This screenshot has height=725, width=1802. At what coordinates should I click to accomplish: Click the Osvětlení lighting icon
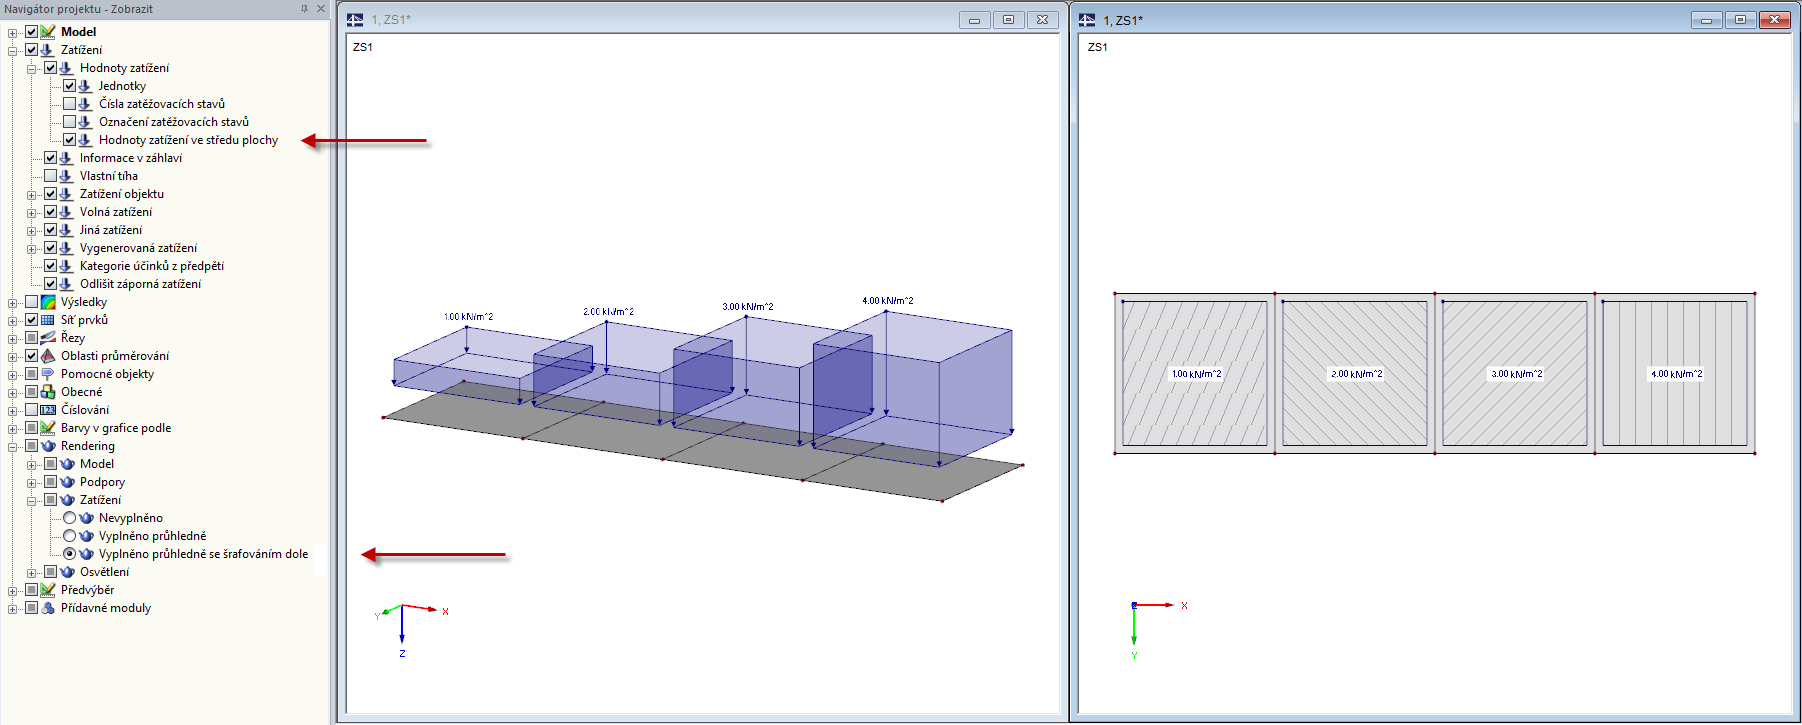(x=67, y=572)
